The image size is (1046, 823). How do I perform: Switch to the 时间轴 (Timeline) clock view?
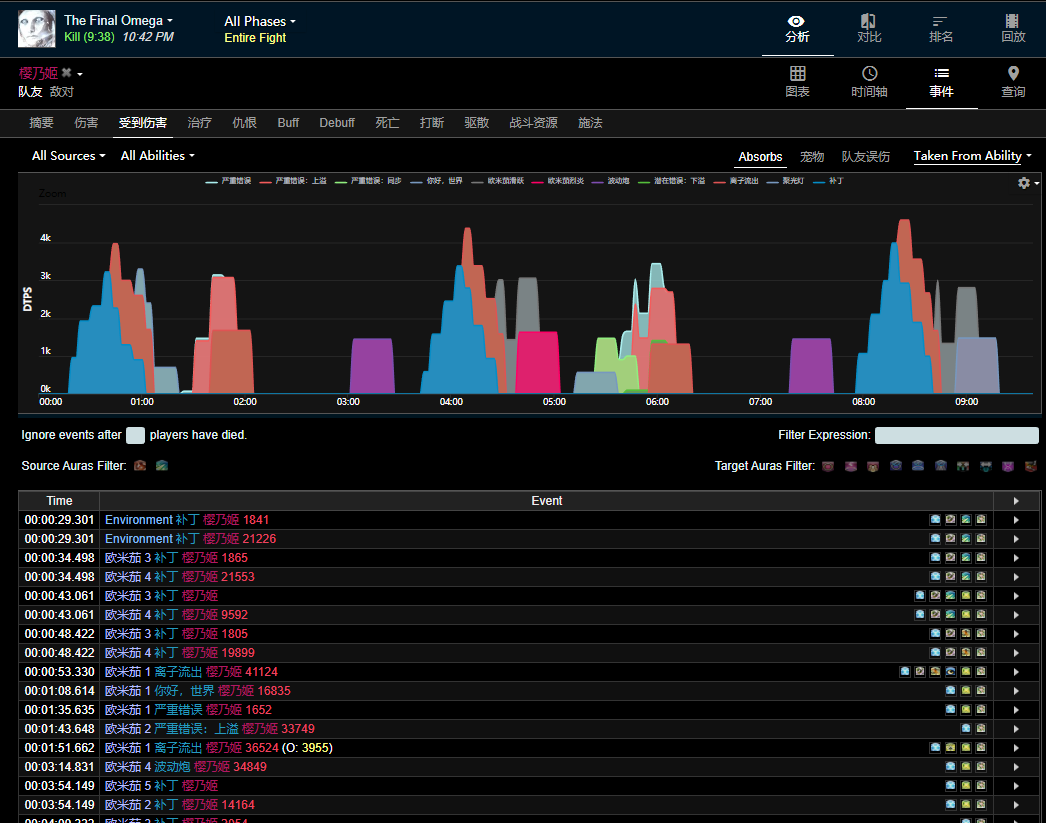(x=869, y=82)
